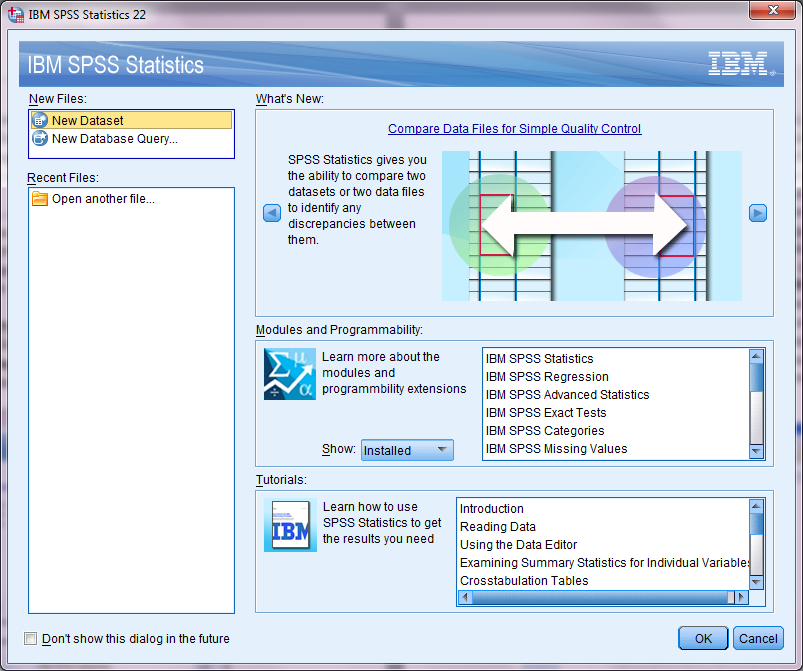Select IBM SPSS Missing Values module
Image resolution: width=803 pixels, height=671 pixels.
[556, 448]
